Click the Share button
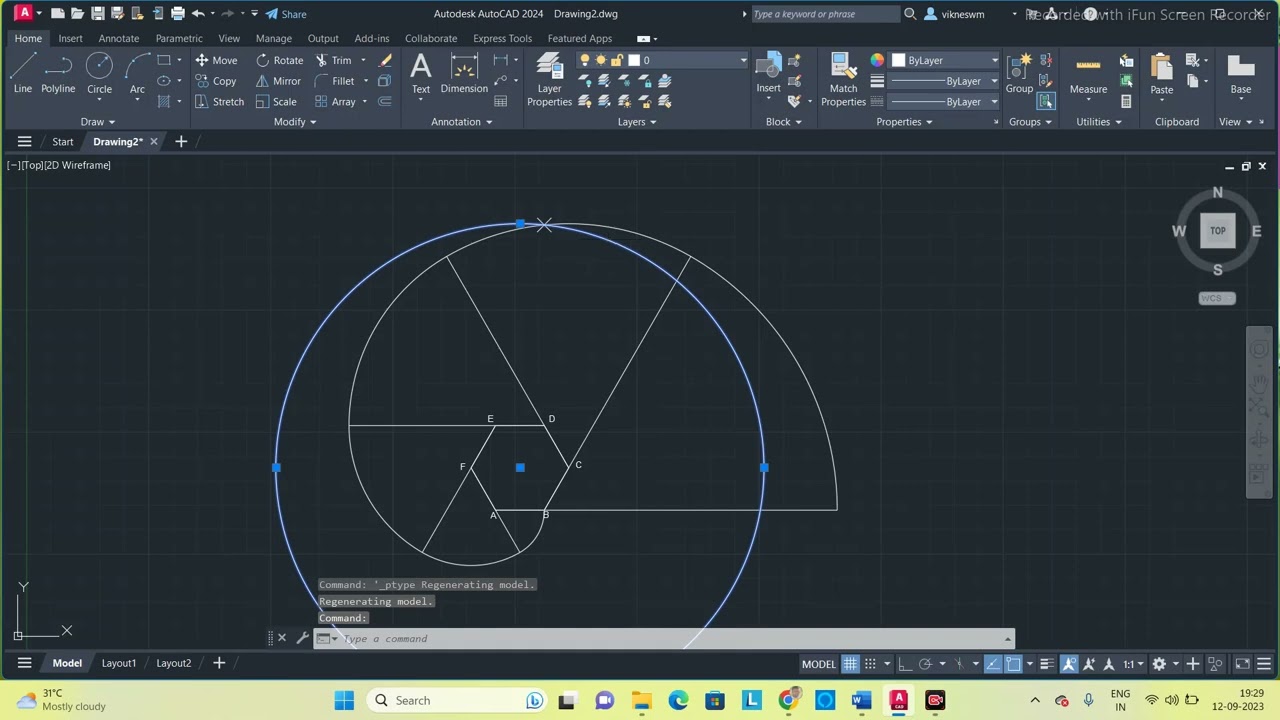 (x=286, y=14)
